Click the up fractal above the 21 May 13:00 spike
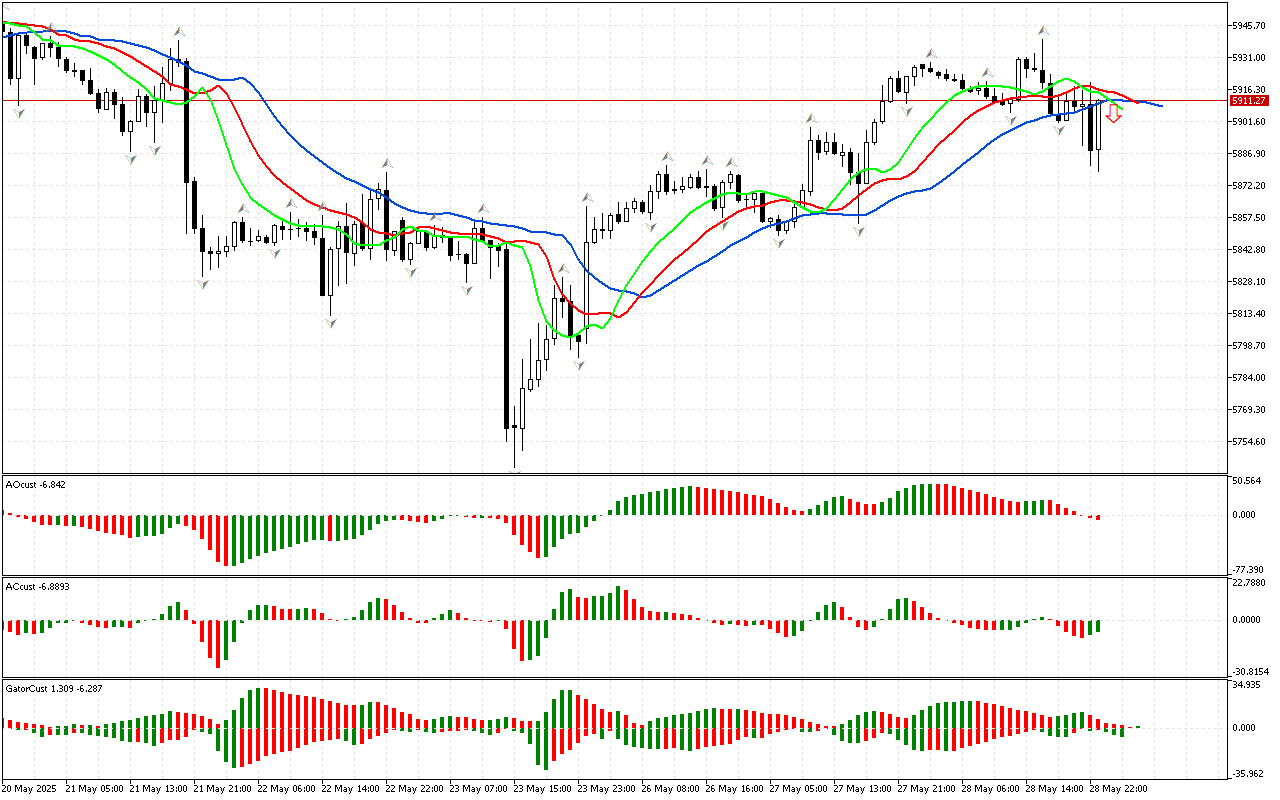Image resolution: width=1280 pixels, height=800 pixels. [x=178, y=32]
